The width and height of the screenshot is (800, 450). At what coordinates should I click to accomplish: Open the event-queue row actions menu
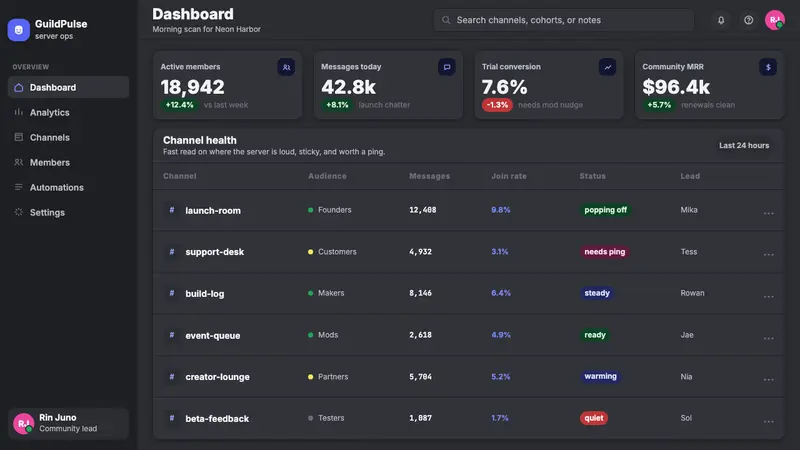[768, 338]
